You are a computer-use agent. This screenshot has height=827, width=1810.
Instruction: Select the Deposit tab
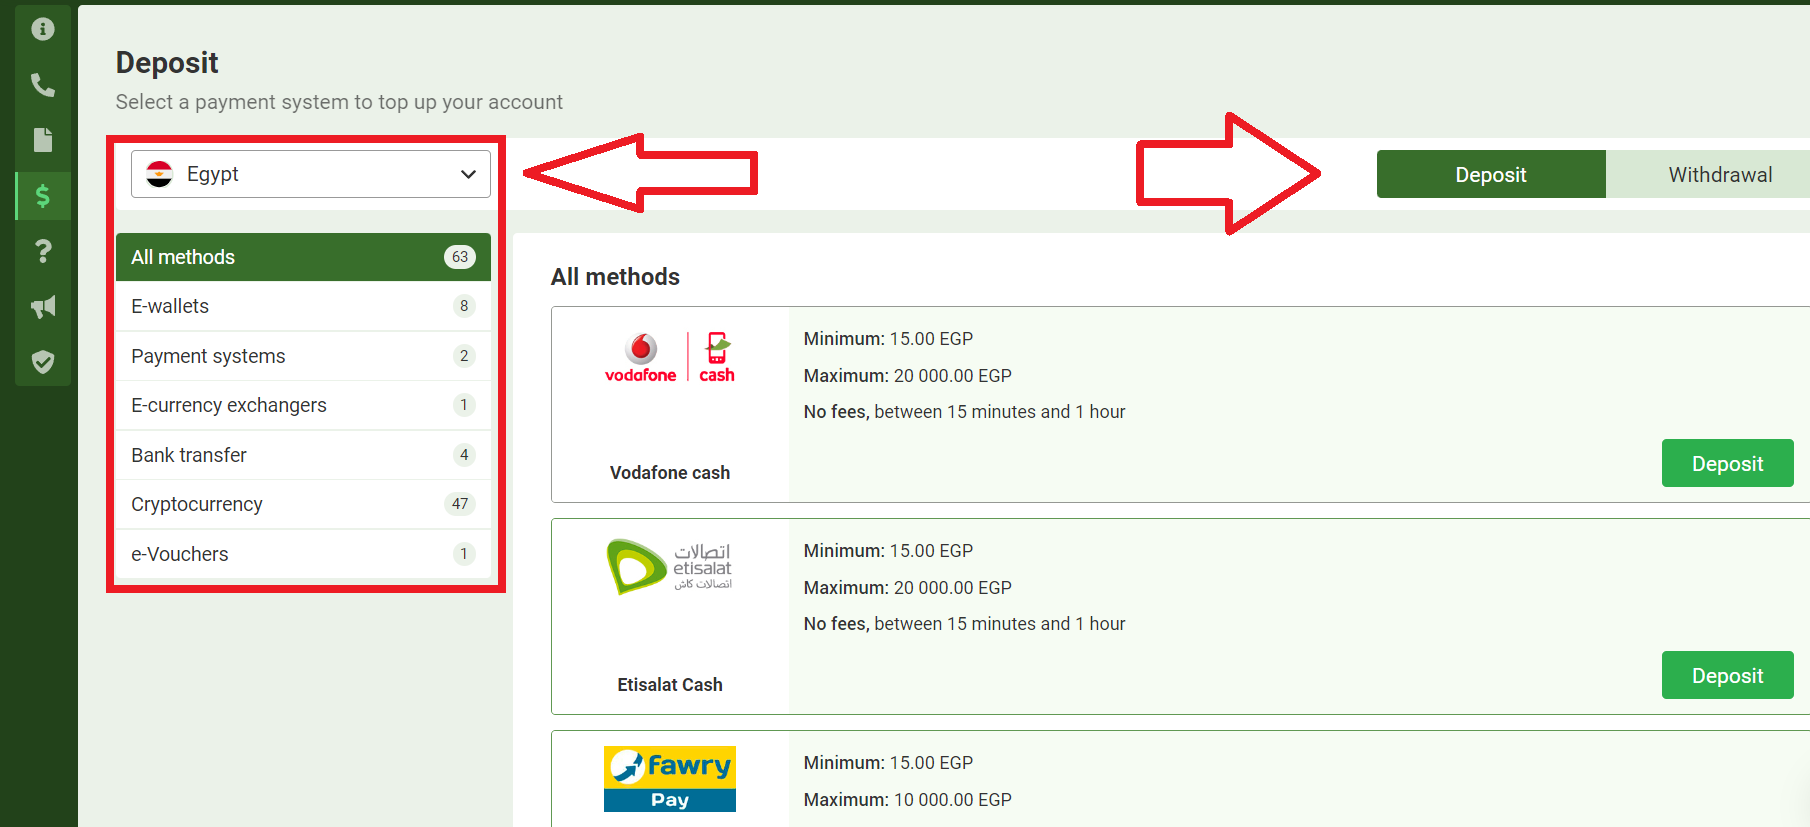[1490, 175]
